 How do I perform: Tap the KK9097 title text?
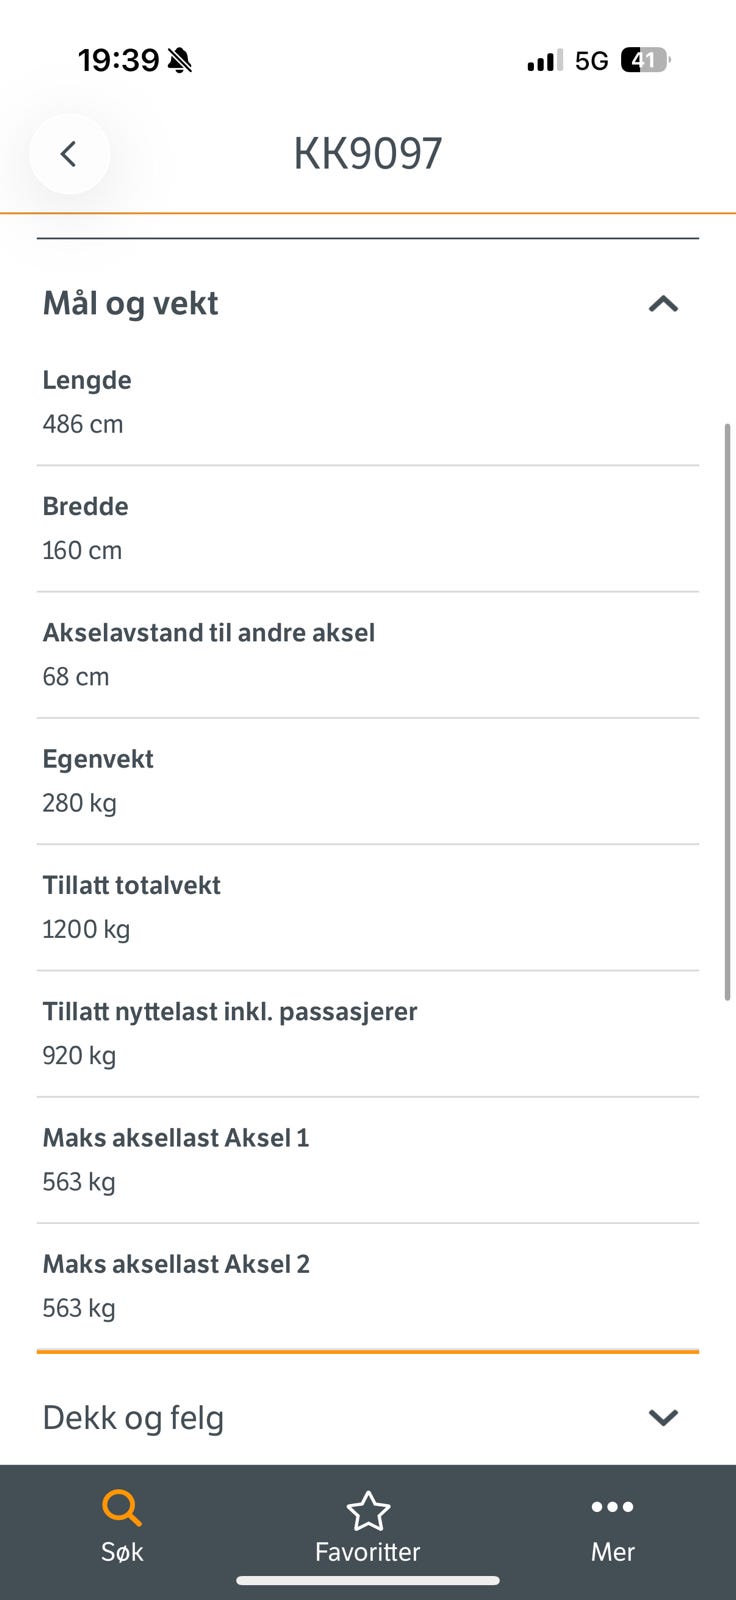(368, 154)
